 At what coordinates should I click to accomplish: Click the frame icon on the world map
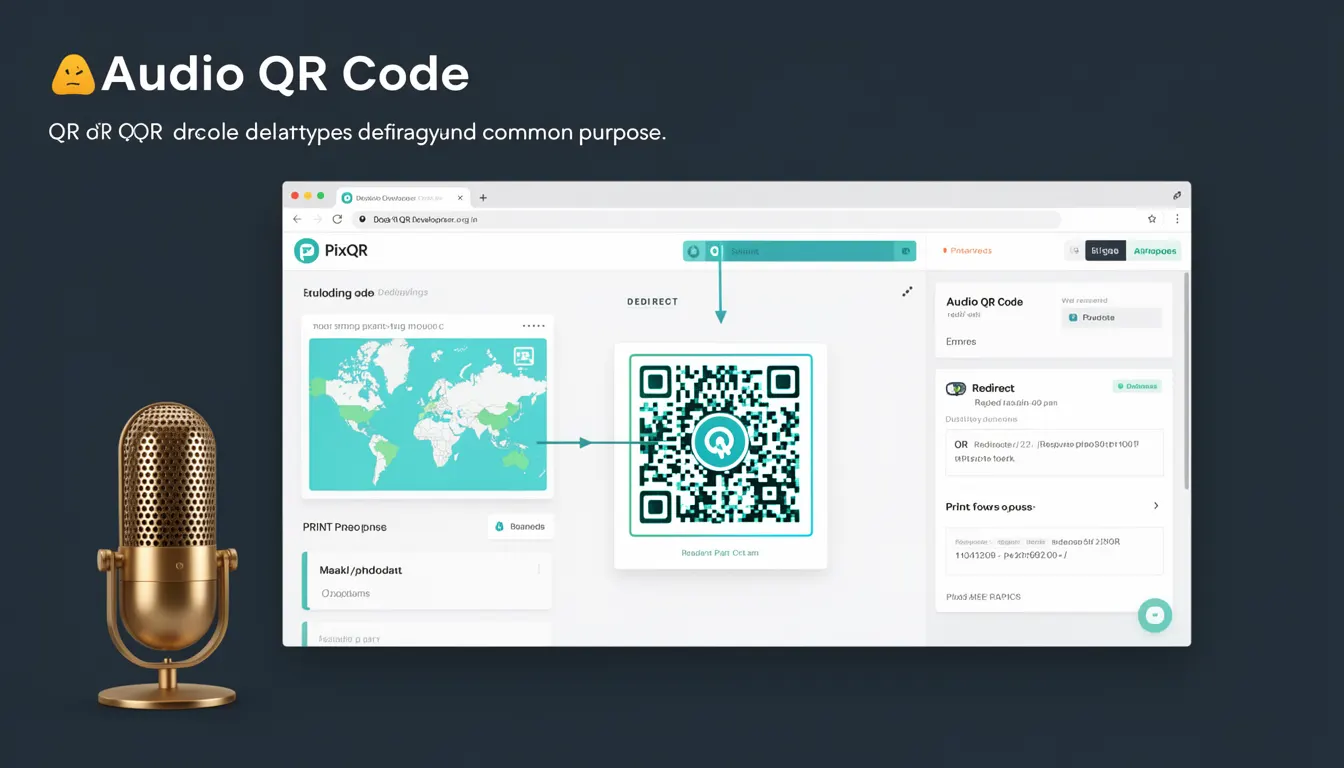[523, 356]
